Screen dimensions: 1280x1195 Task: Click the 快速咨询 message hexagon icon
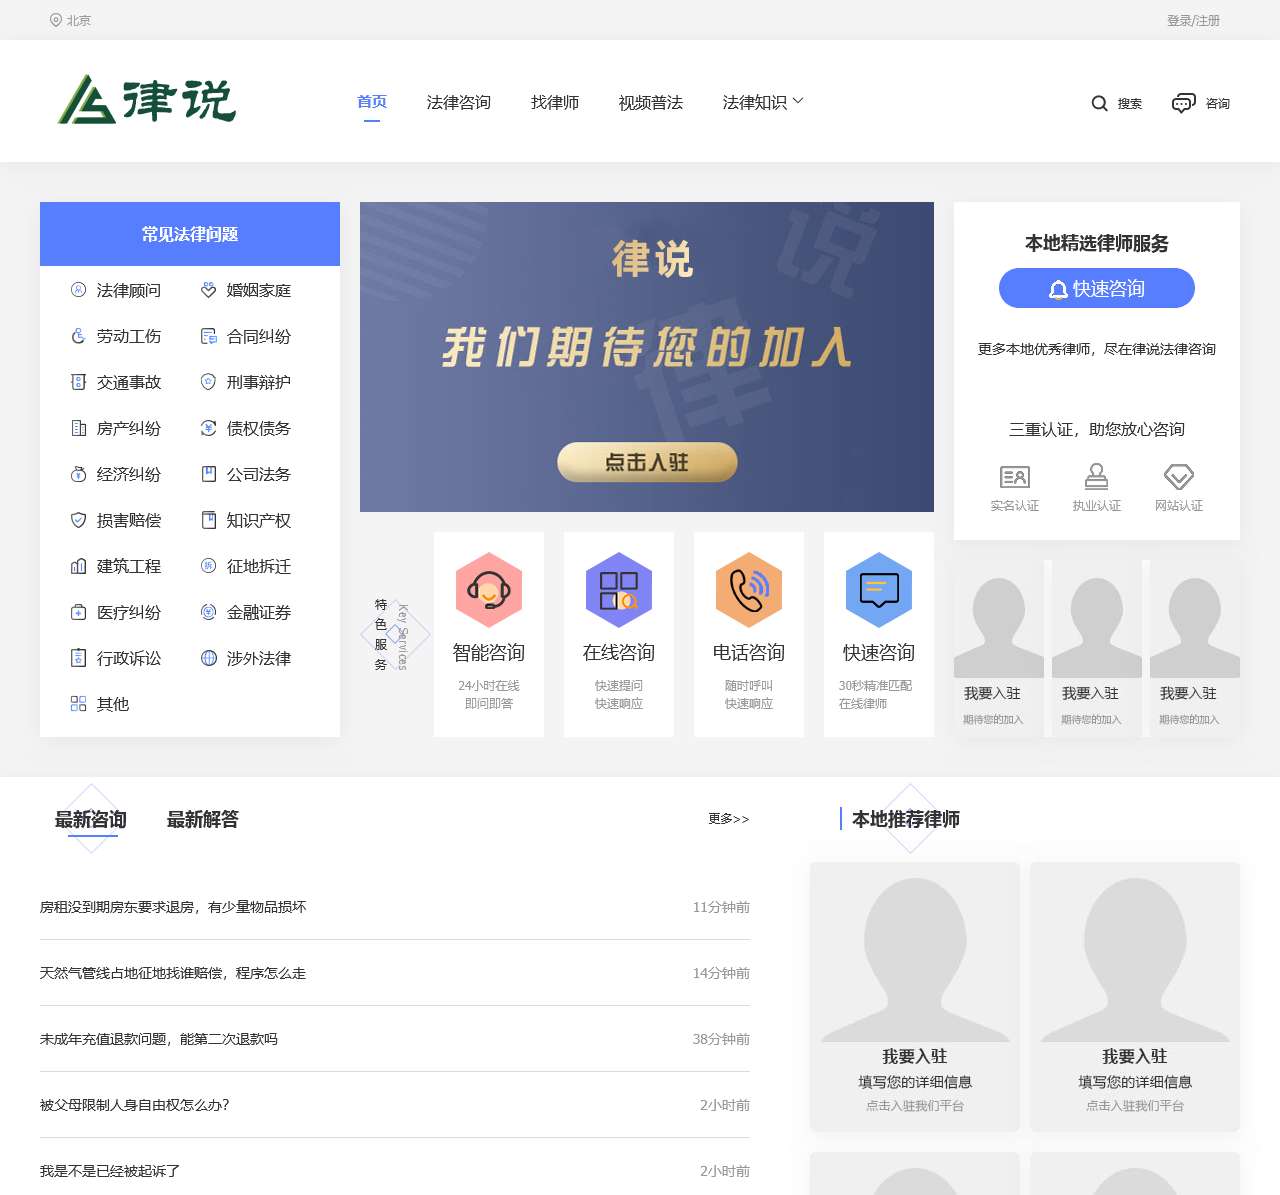click(x=879, y=590)
